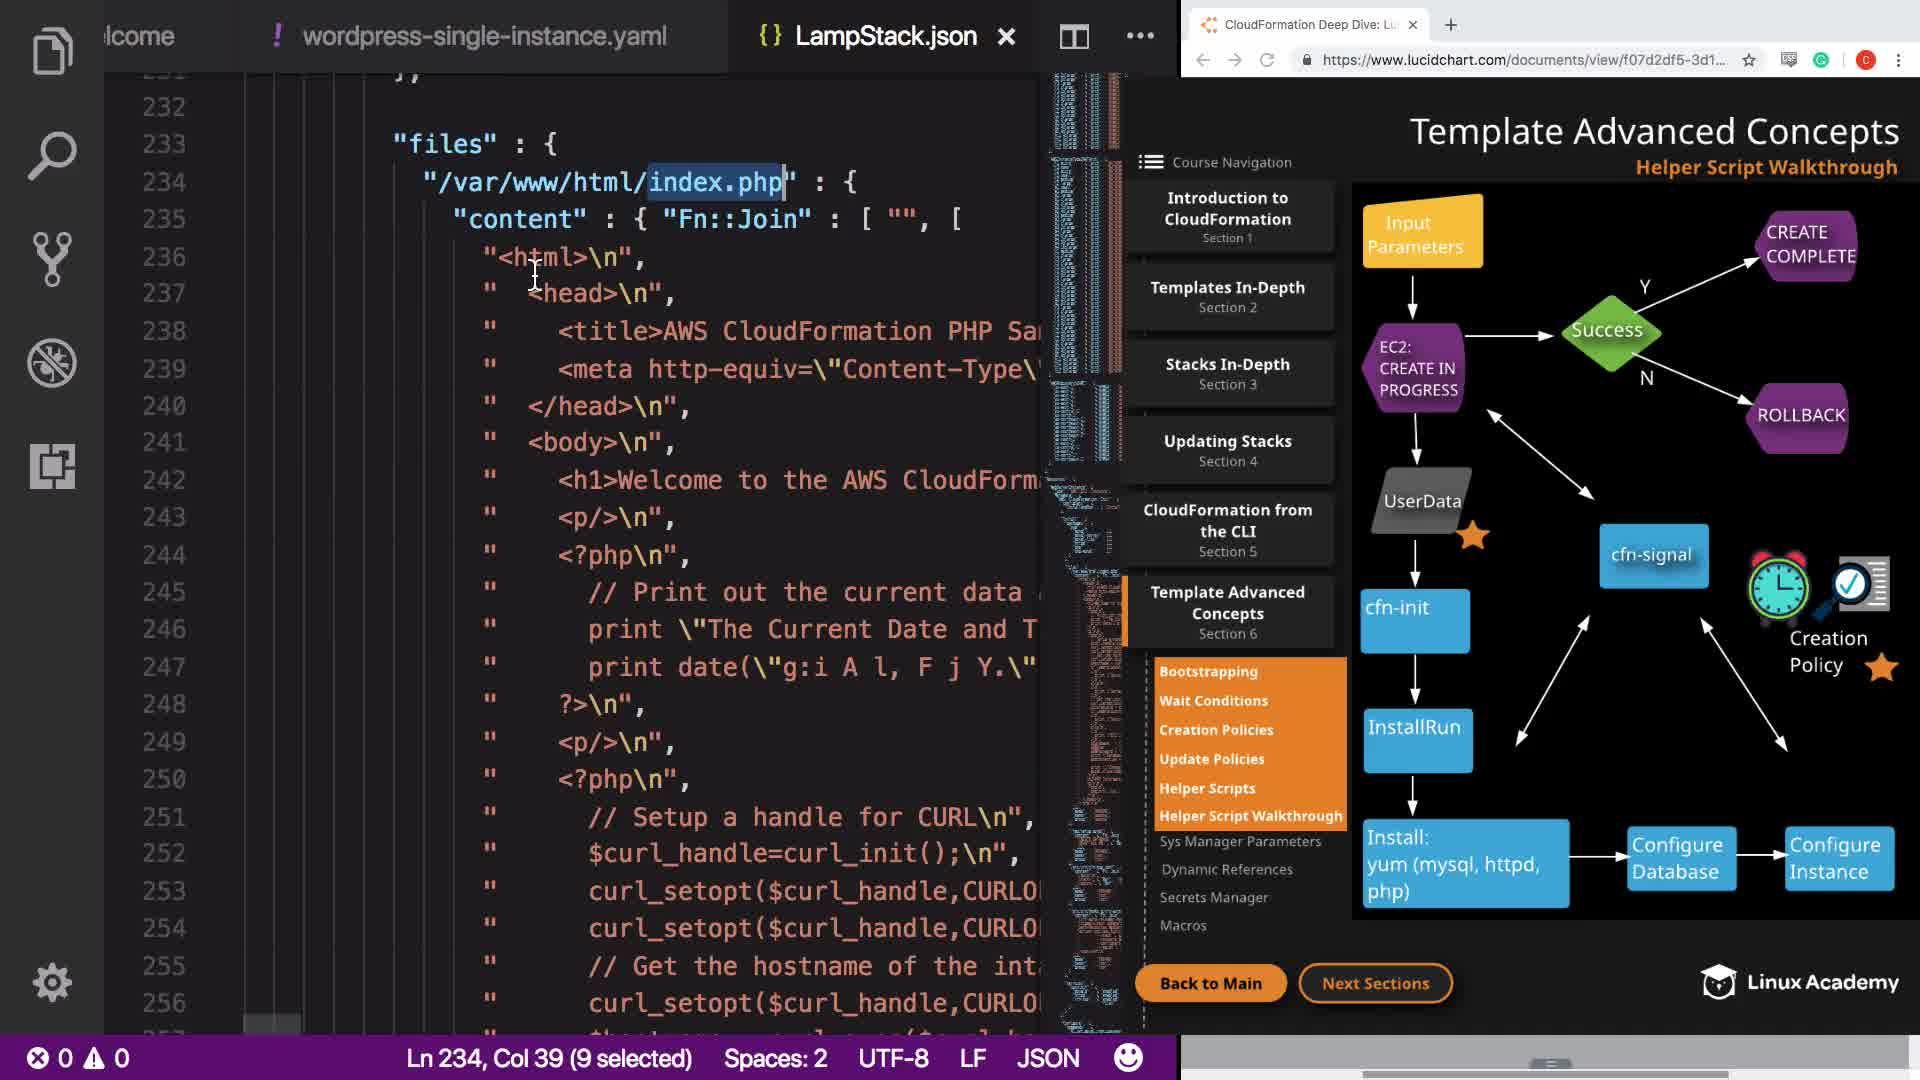Screen dimensions: 1920x1080
Task: Click the Next Sections button
Action: coord(1375,983)
